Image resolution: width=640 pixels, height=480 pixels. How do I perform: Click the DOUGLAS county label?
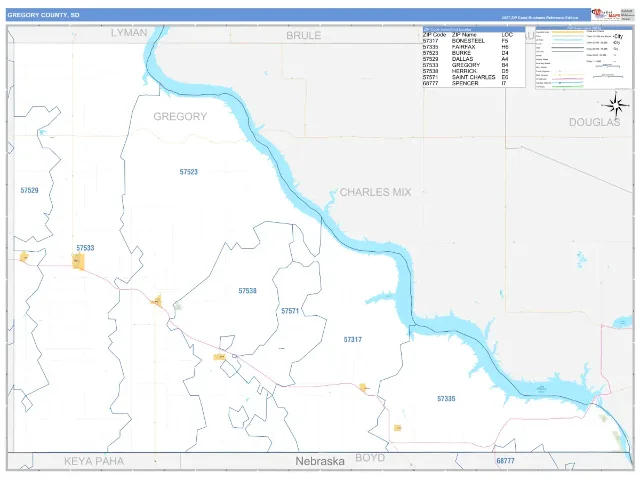click(x=595, y=122)
